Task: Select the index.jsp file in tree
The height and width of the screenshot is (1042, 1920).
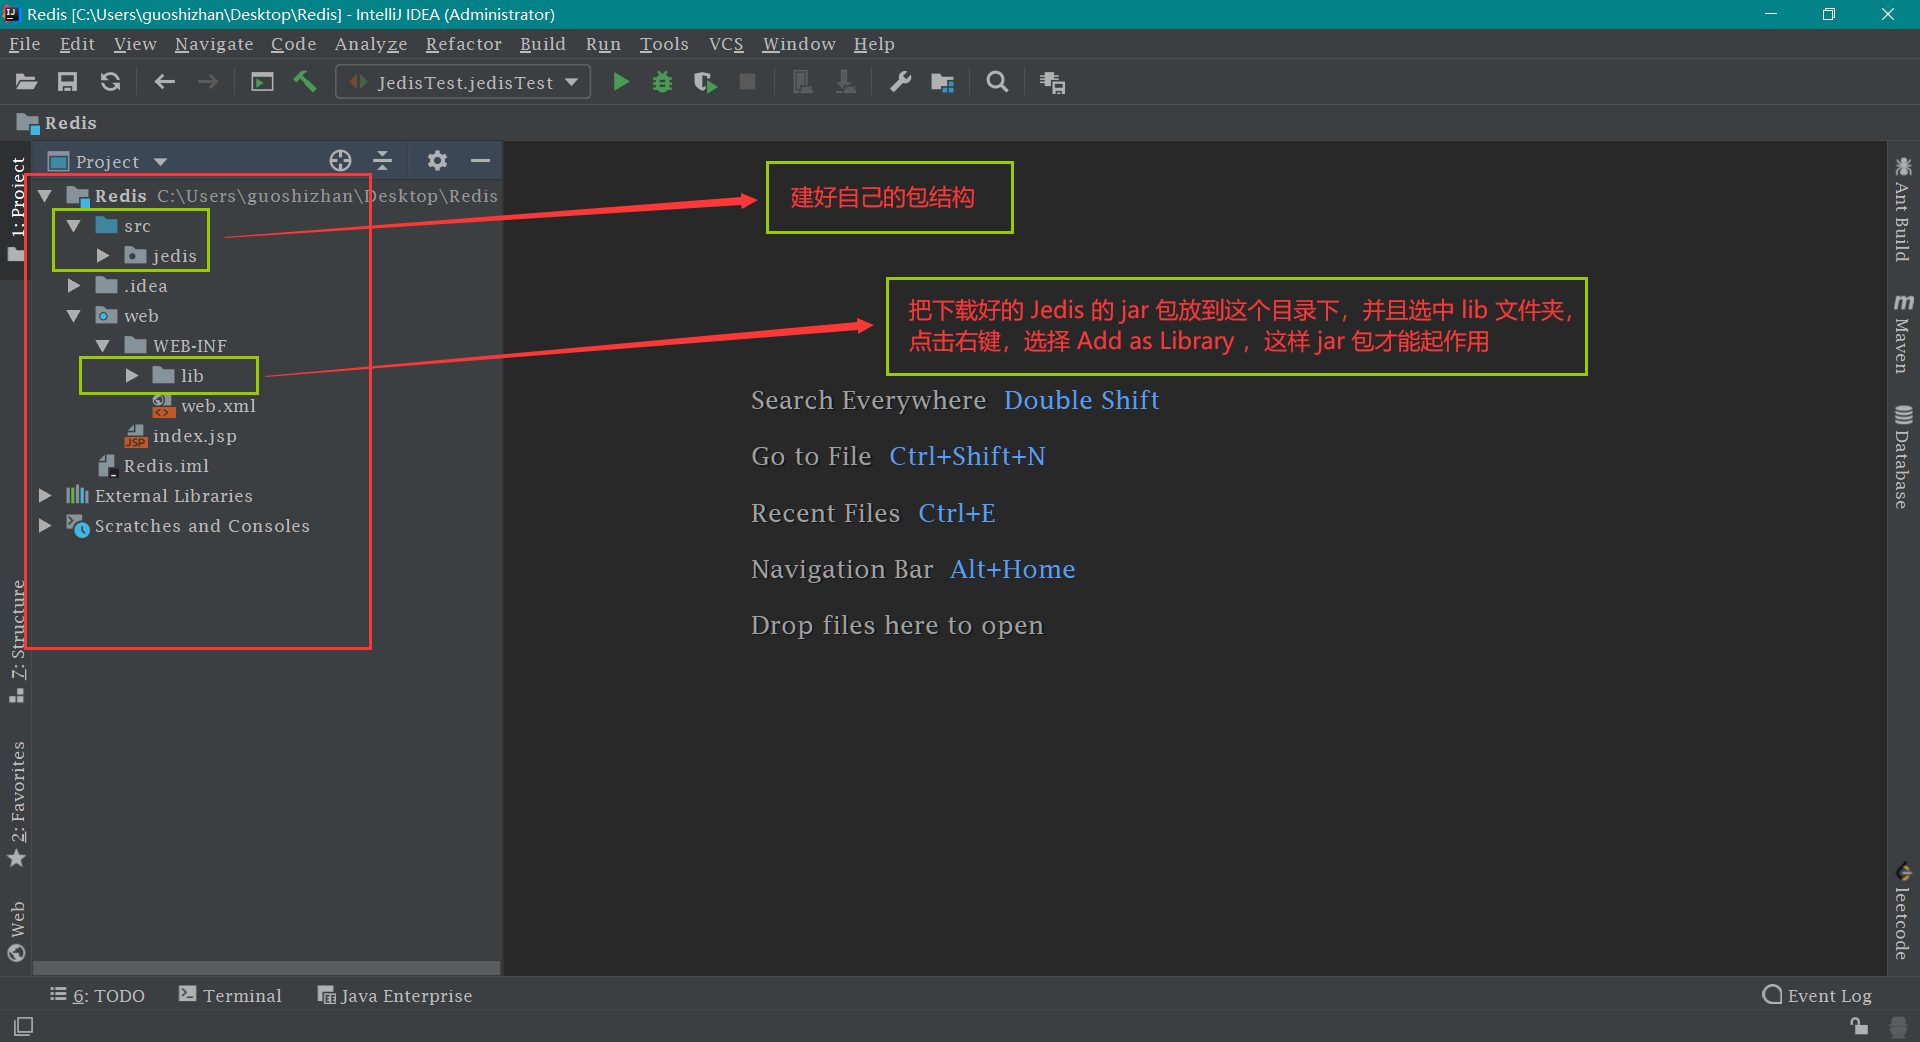Action: coord(194,436)
